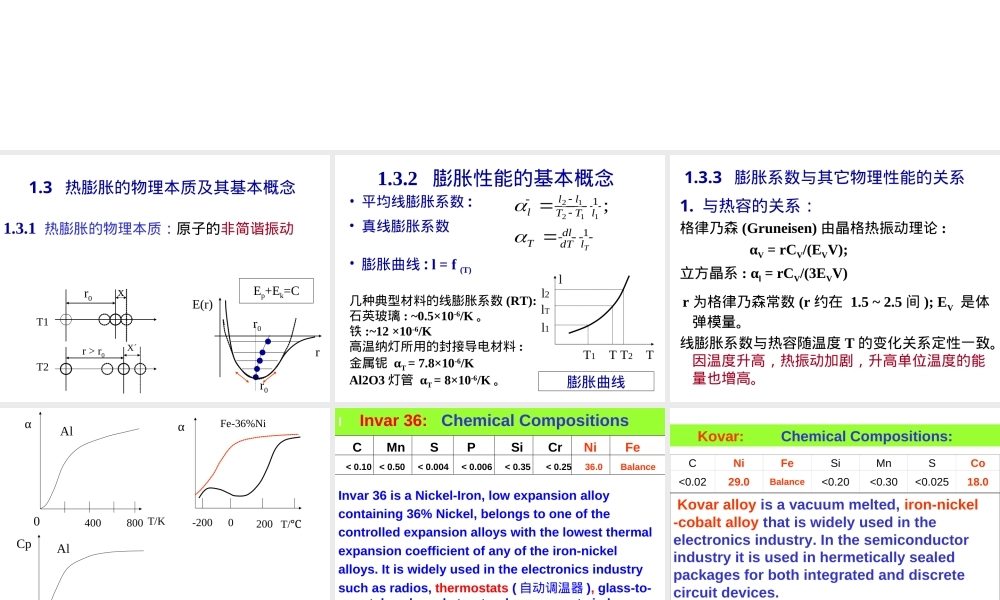Click the heading 1.3.1 热膨胀的物理本质

pos(83,229)
